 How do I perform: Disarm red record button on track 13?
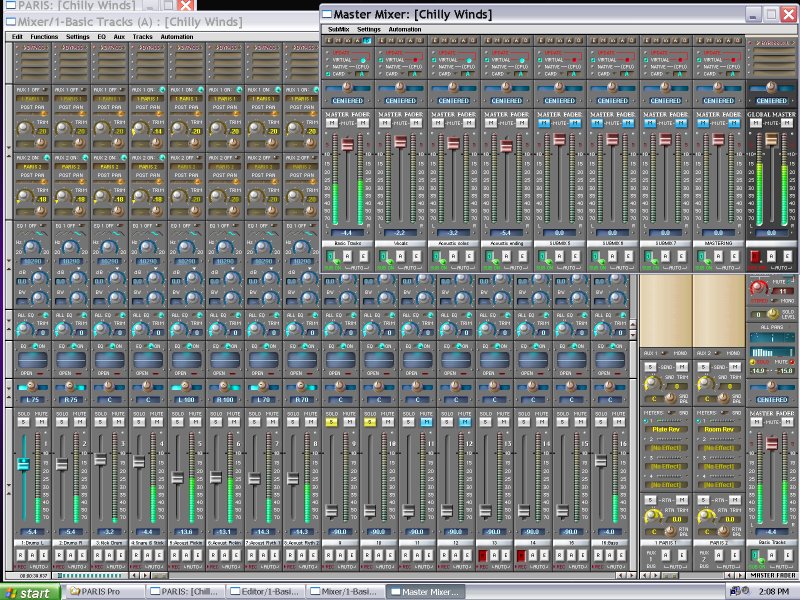(483, 555)
